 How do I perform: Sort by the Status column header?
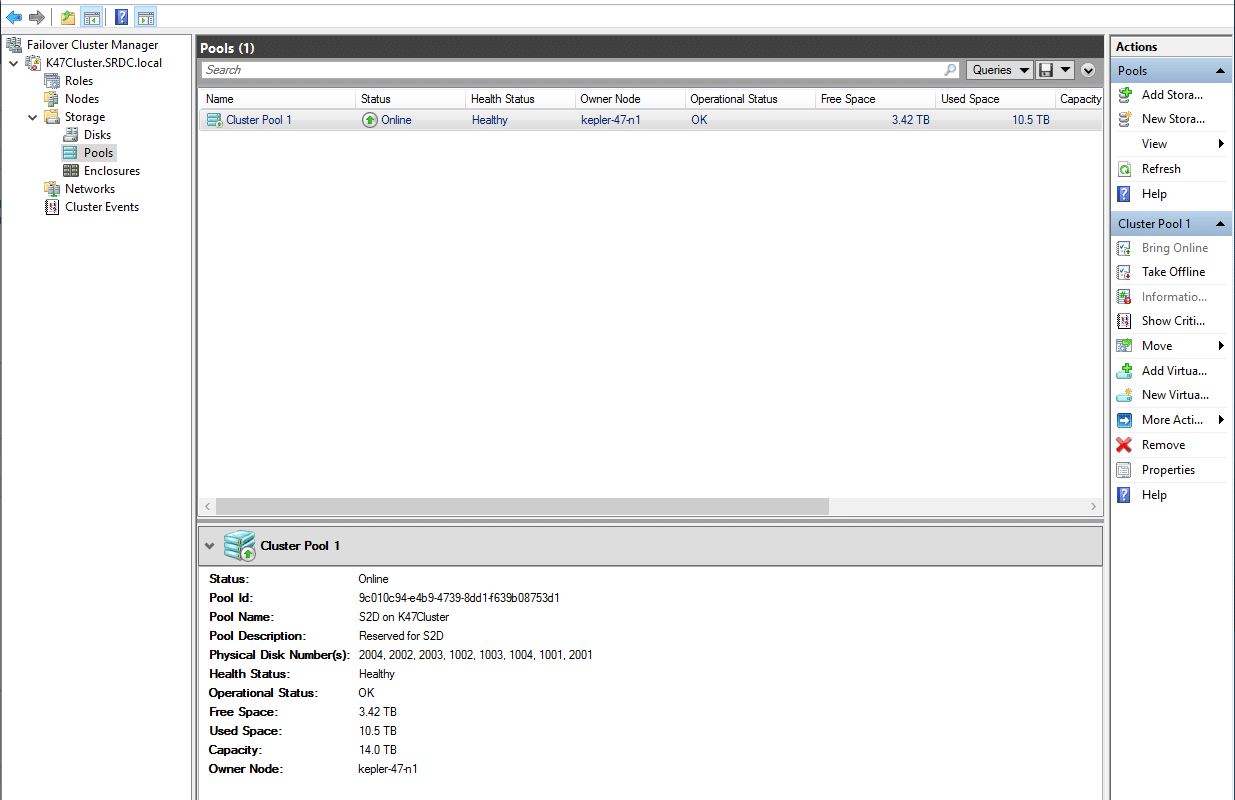click(x=410, y=99)
